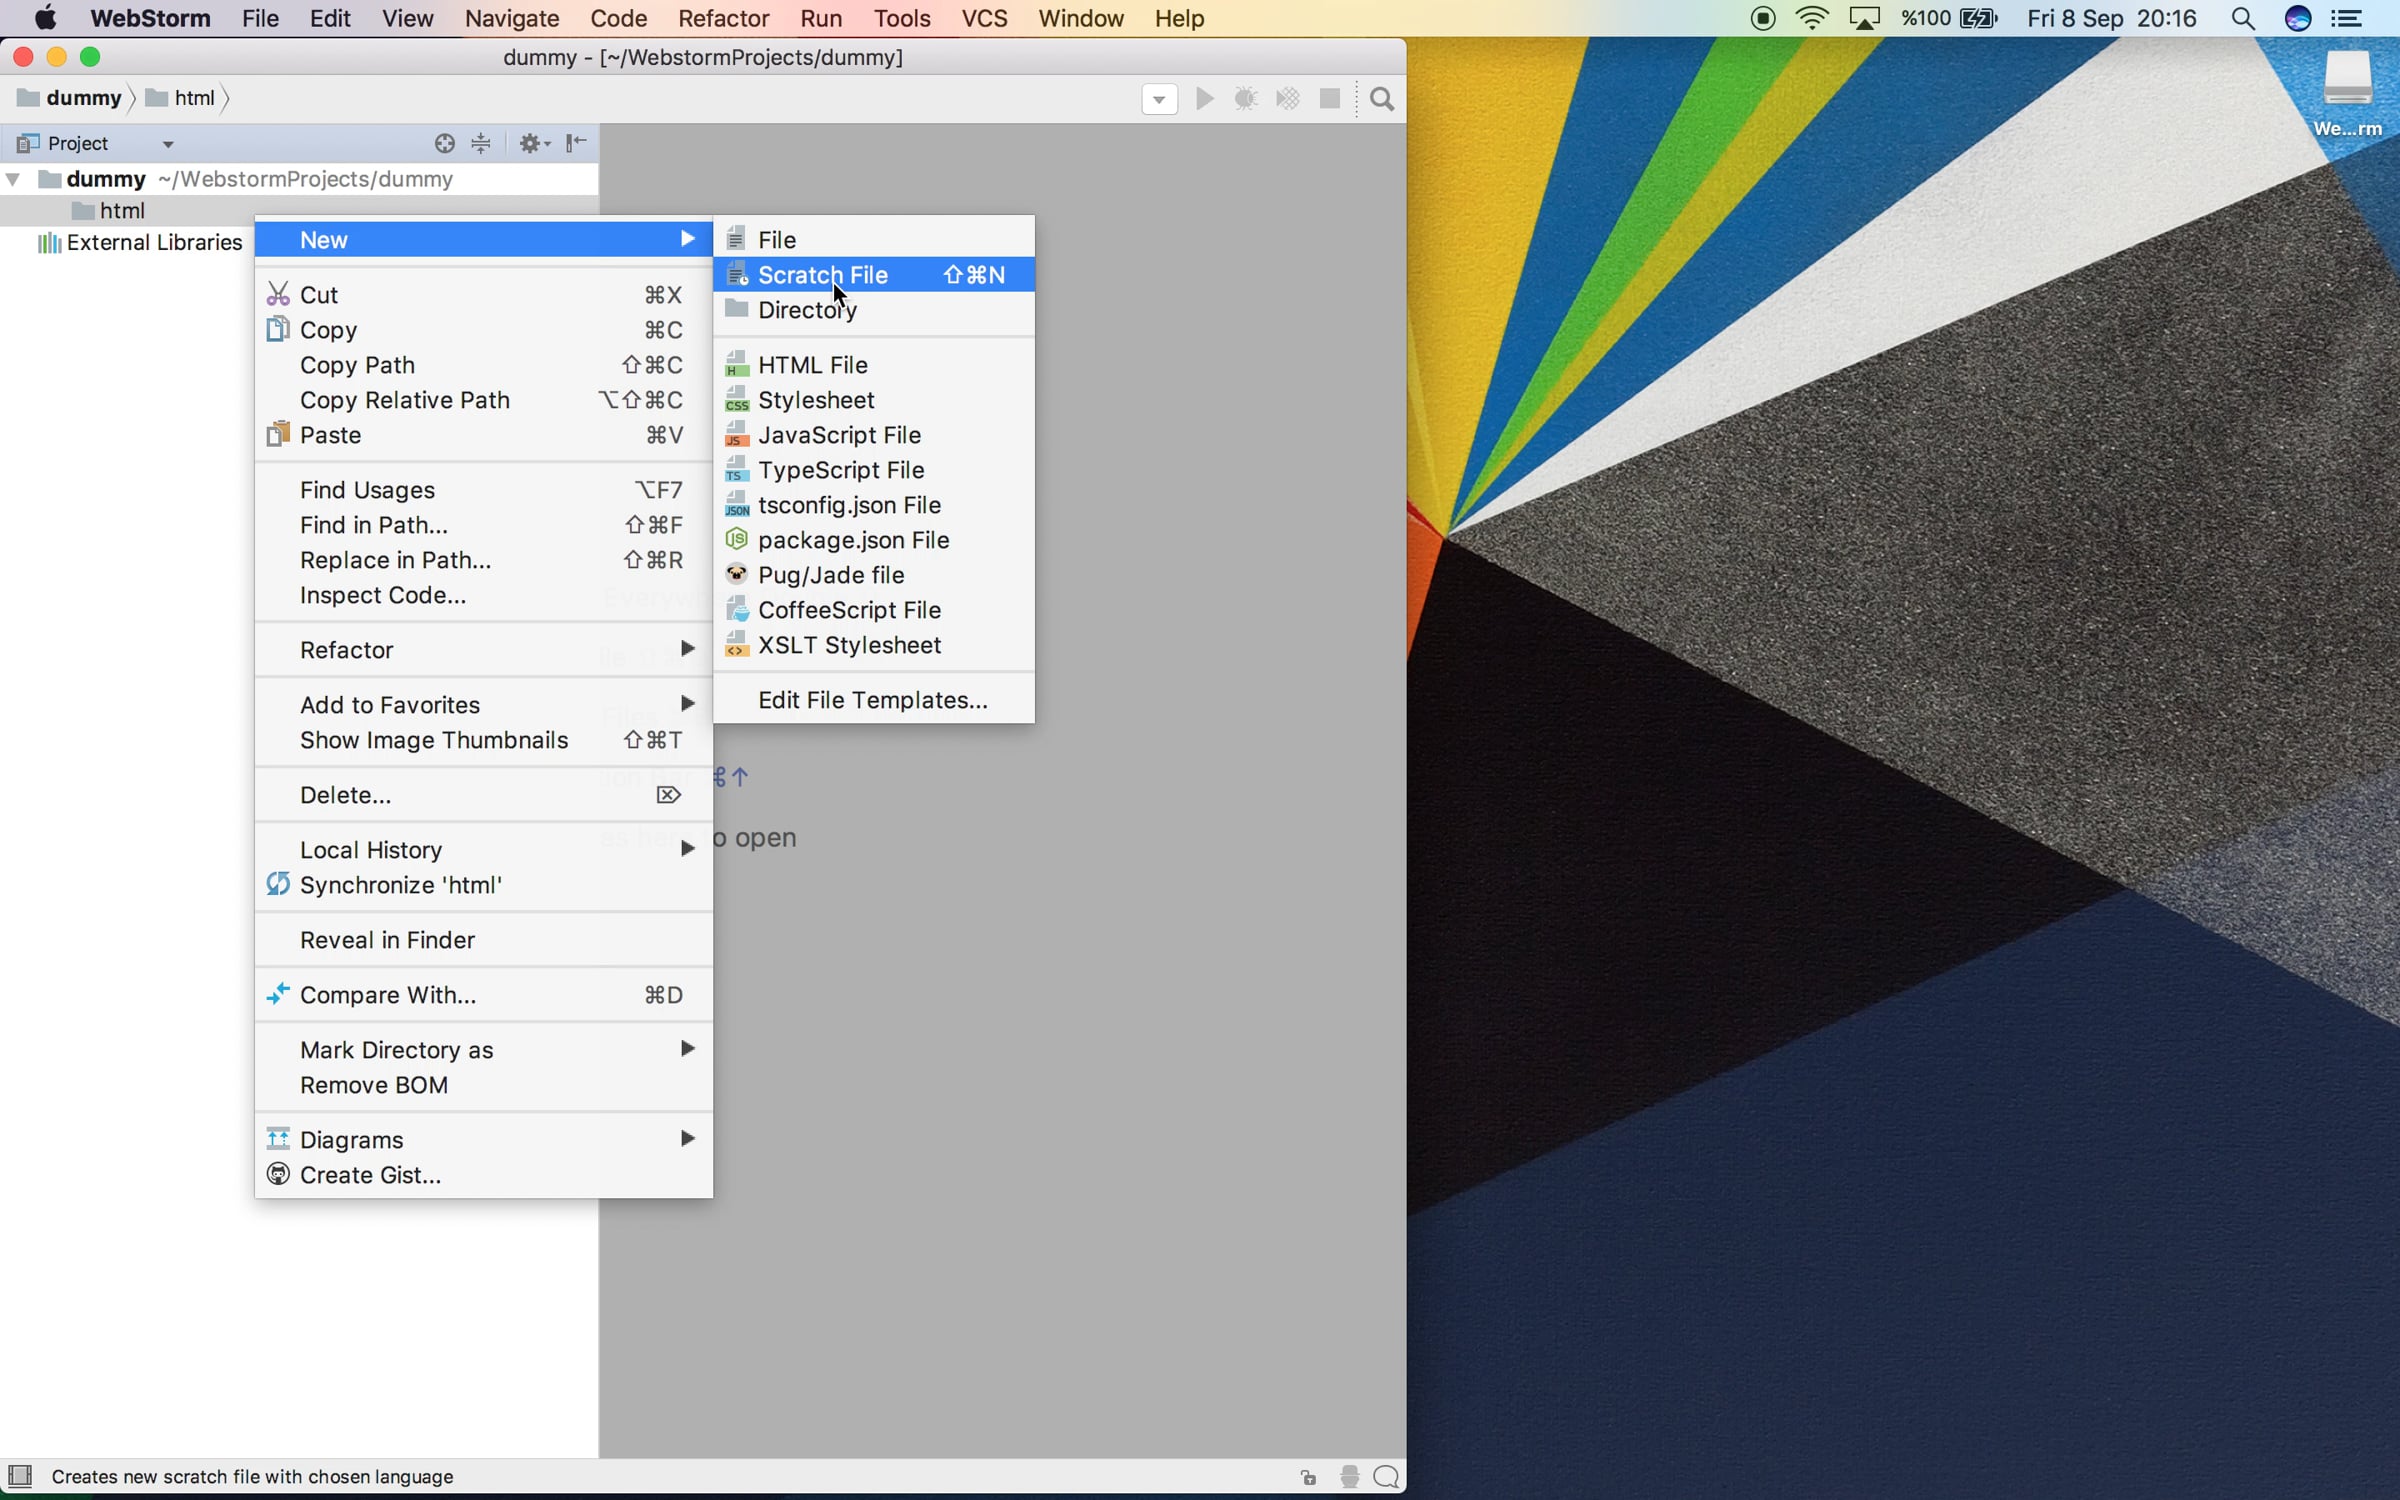Viewport: 2400px width, 1500px height.
Task: Open Edit File Templates…
Action: (874, 700)
